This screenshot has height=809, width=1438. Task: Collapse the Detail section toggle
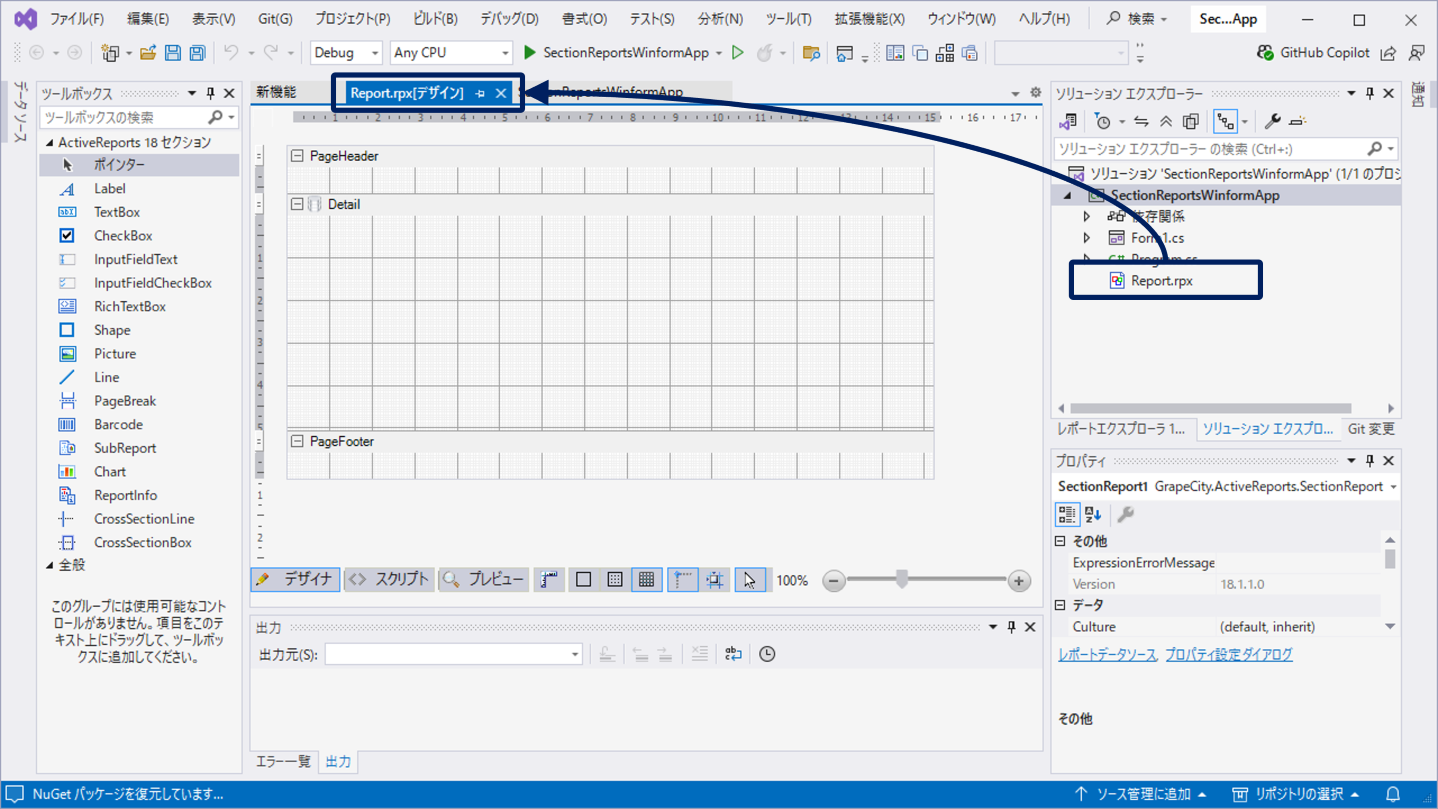[x=297, y=204]
